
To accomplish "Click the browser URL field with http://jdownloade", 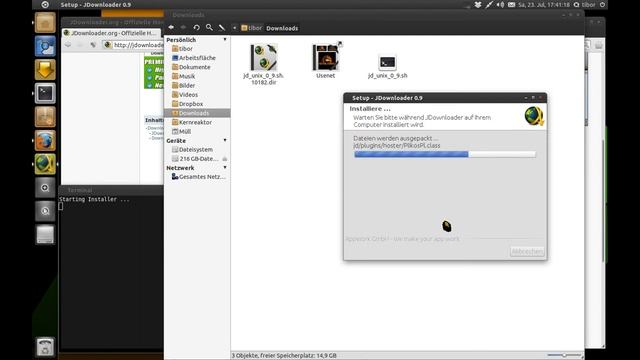I will pyautogui.click(x=133, y=45).
